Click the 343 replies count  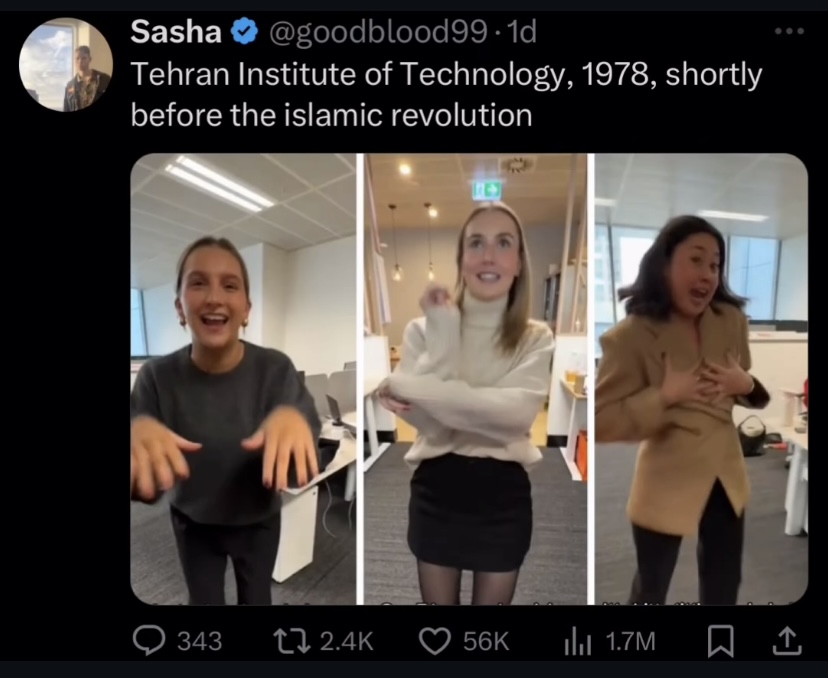pyautogui.click(x=199, y=641)
